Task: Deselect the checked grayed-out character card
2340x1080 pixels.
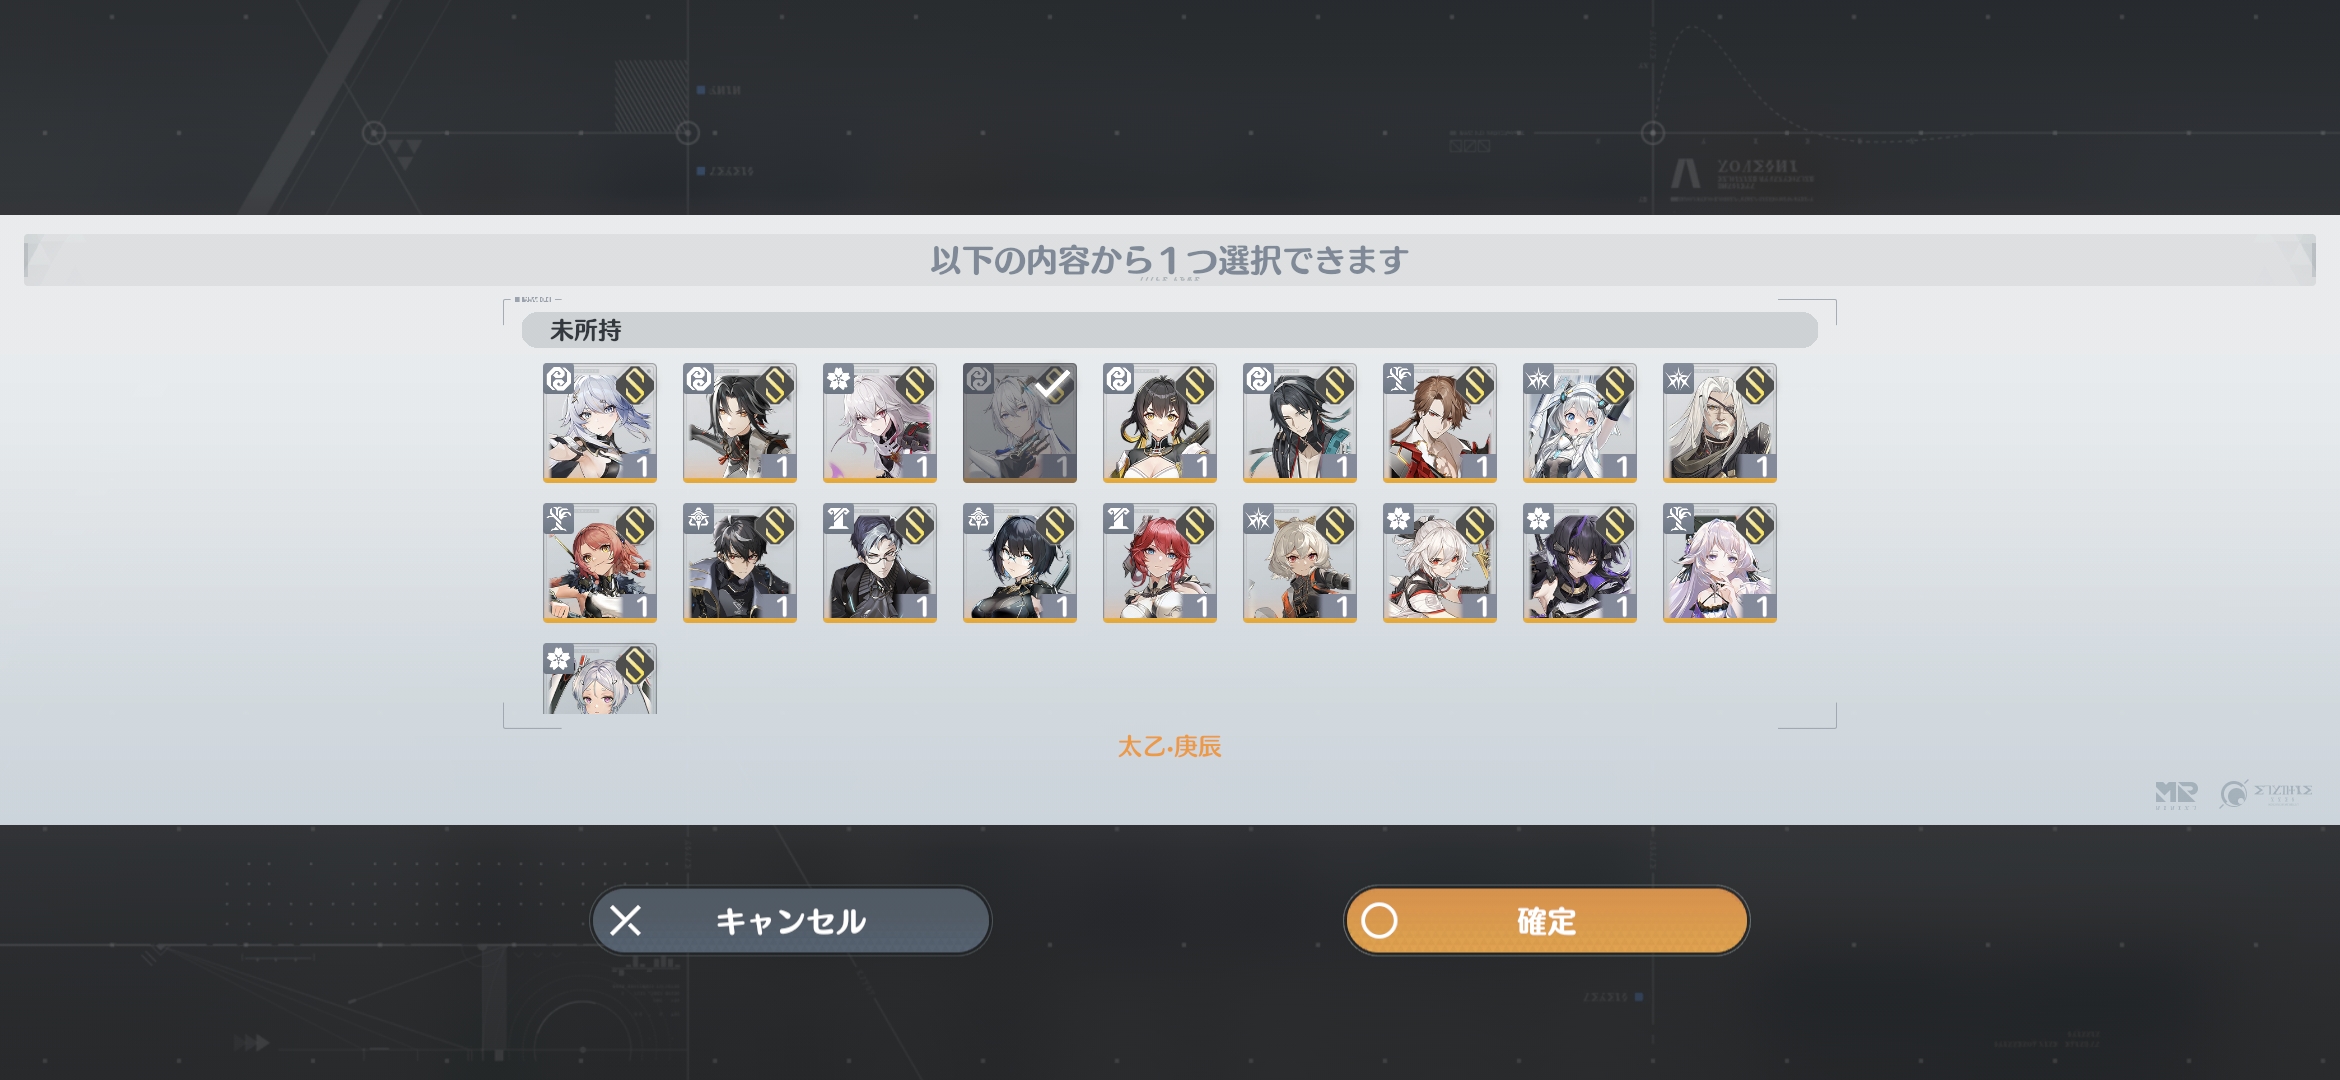Action: [x=1019, y=422]
